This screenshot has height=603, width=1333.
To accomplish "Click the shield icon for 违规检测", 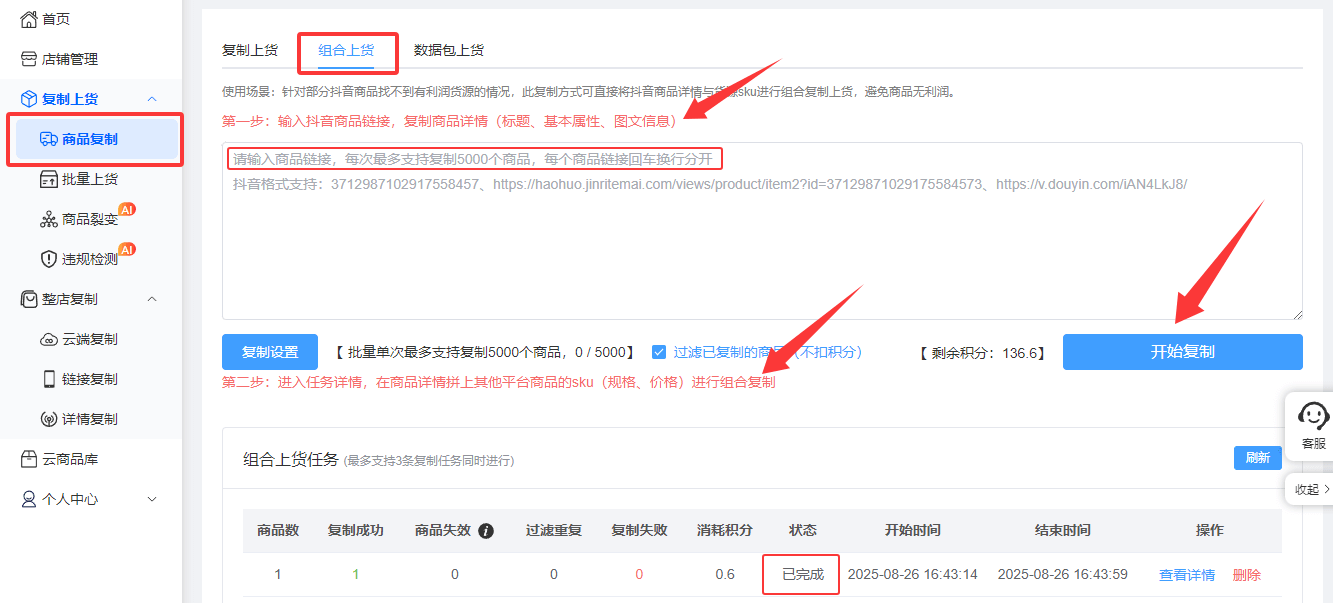I will [49, 259].
